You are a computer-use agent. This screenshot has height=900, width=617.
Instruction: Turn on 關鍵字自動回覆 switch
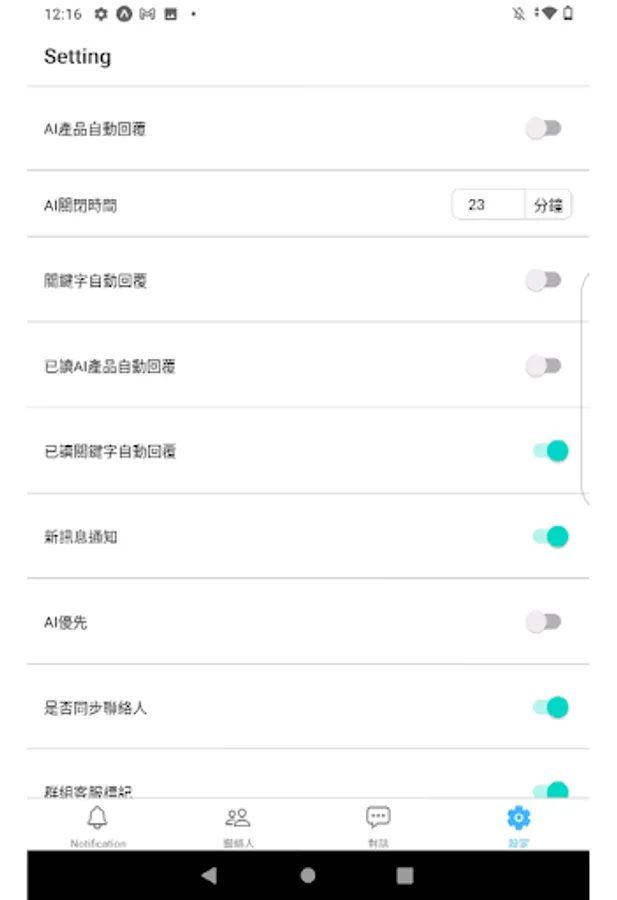tap(544, 280)
